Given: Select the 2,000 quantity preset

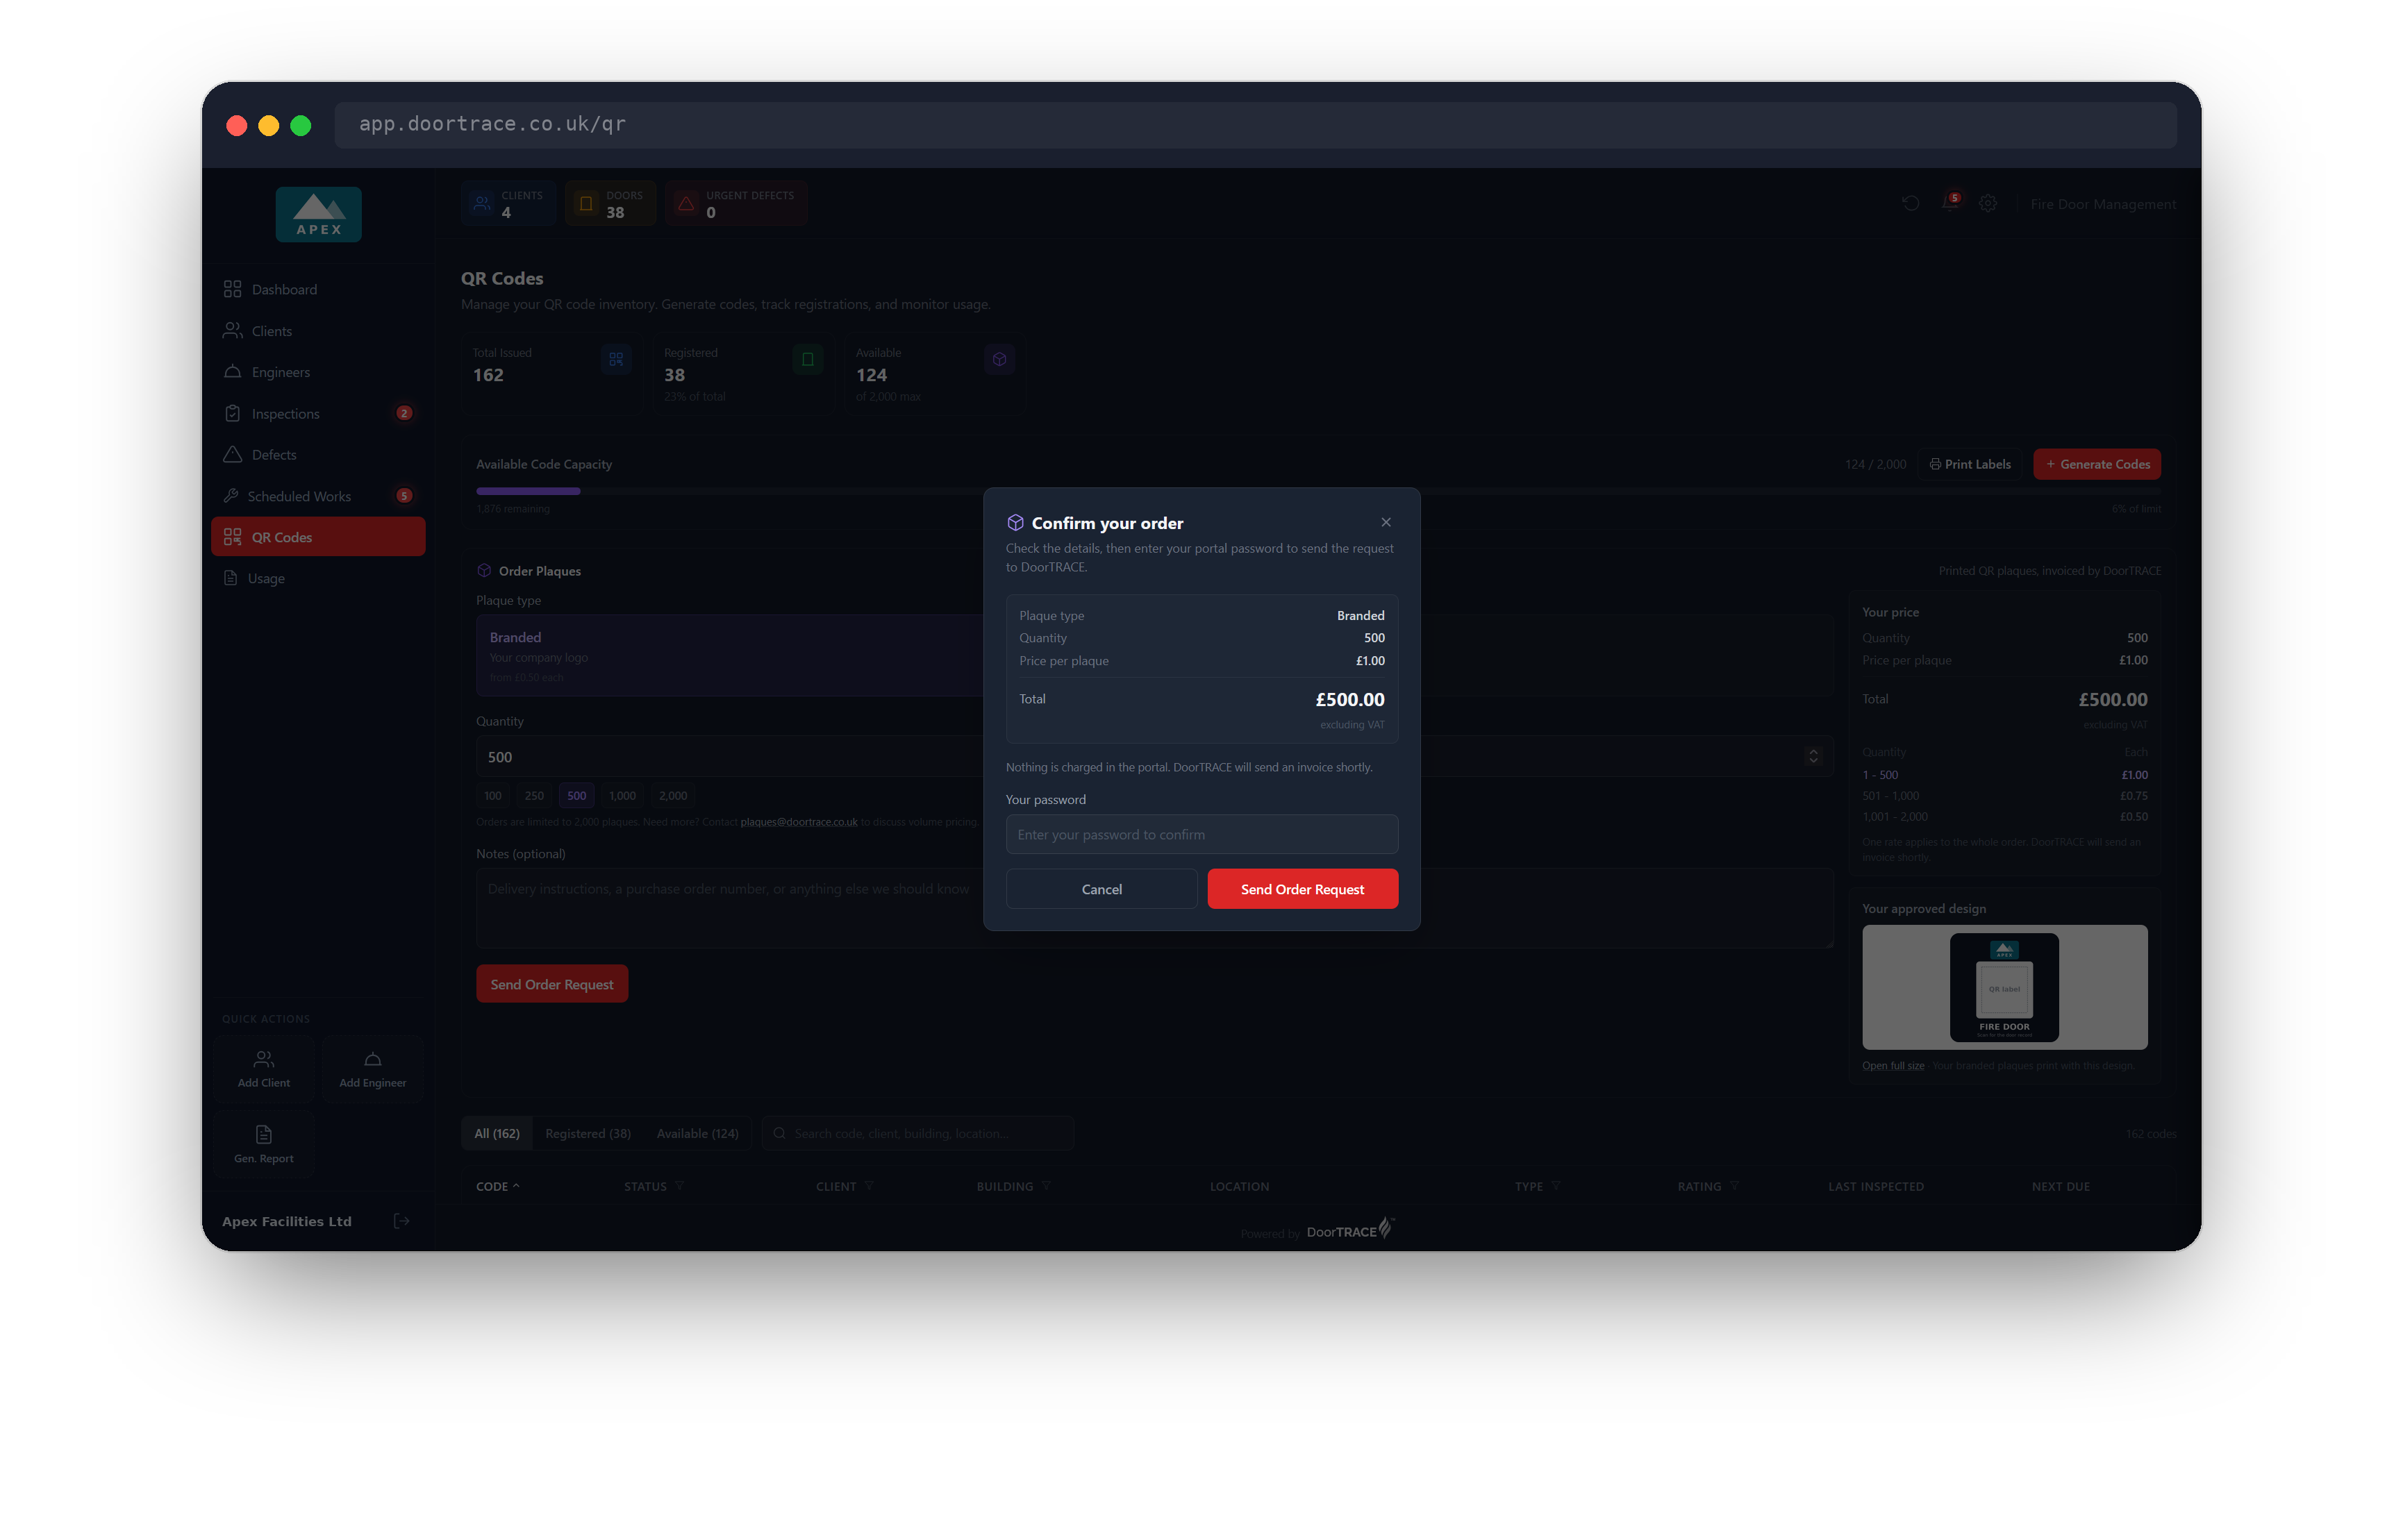Looking at the screenshot, I should (x=673, y=796).
